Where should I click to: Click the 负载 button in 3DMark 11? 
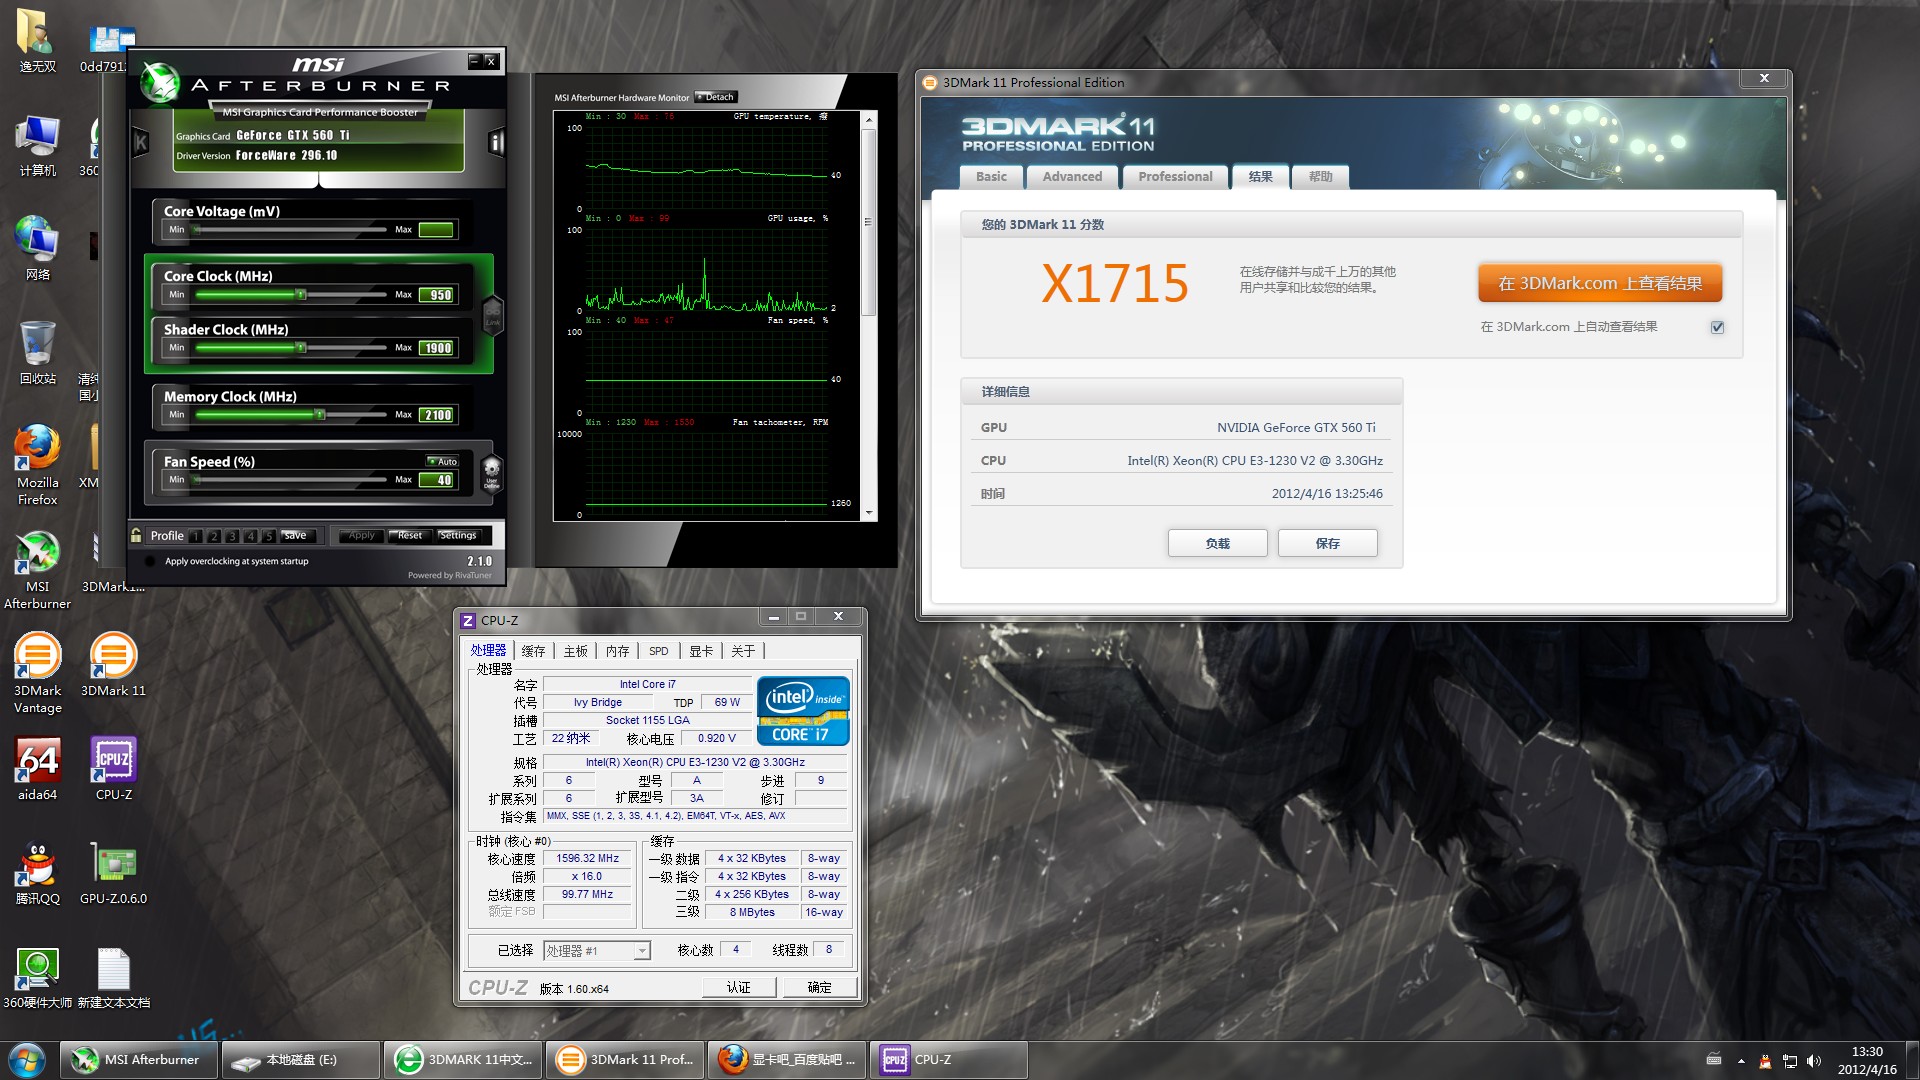click(1217, 543)
